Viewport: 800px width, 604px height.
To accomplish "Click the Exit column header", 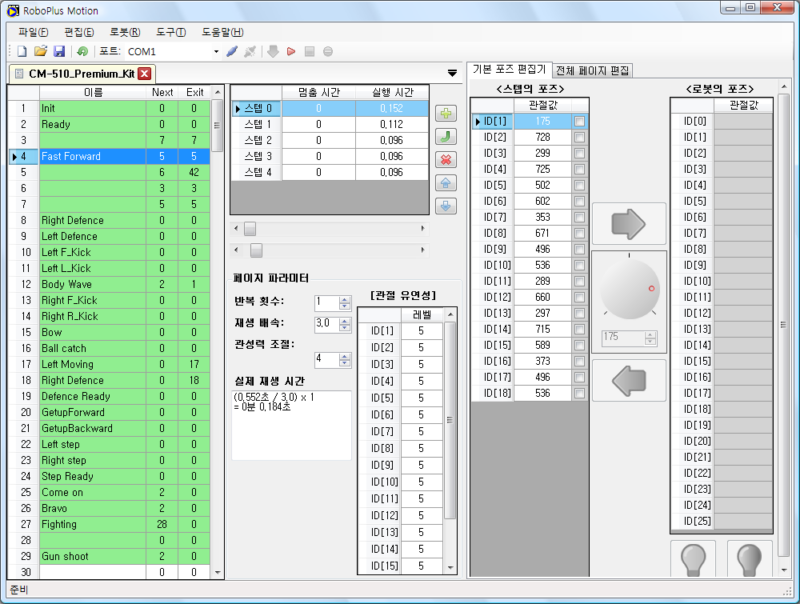I will [194, 92].
